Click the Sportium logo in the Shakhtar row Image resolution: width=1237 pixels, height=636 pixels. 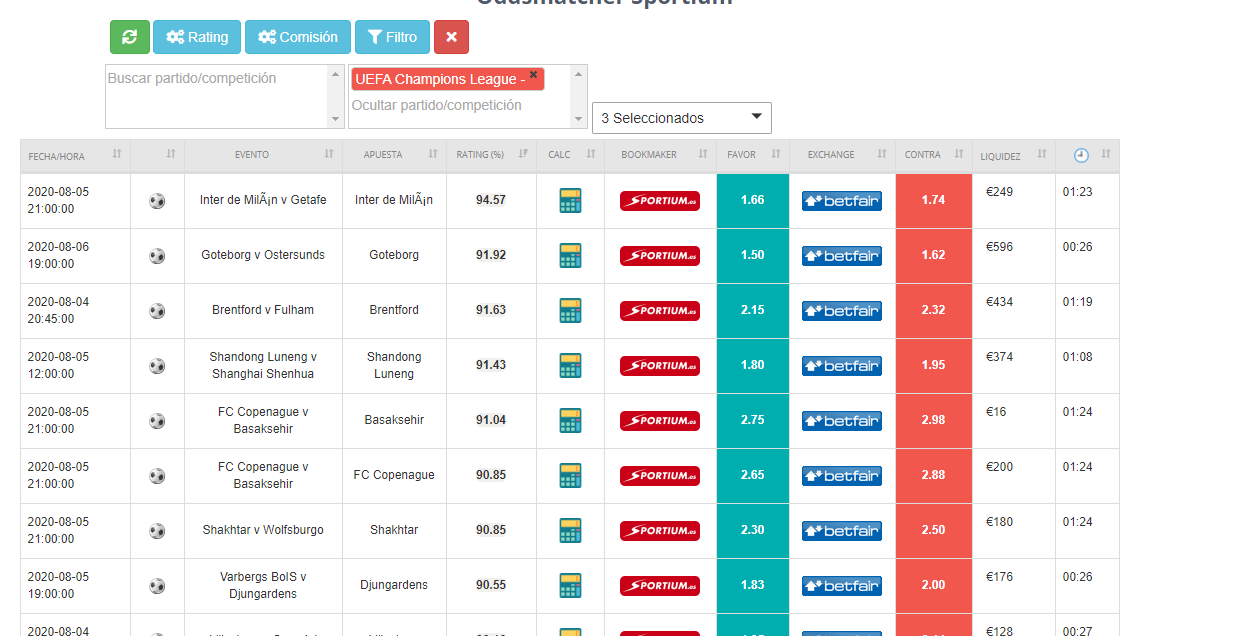coord(660,531)
